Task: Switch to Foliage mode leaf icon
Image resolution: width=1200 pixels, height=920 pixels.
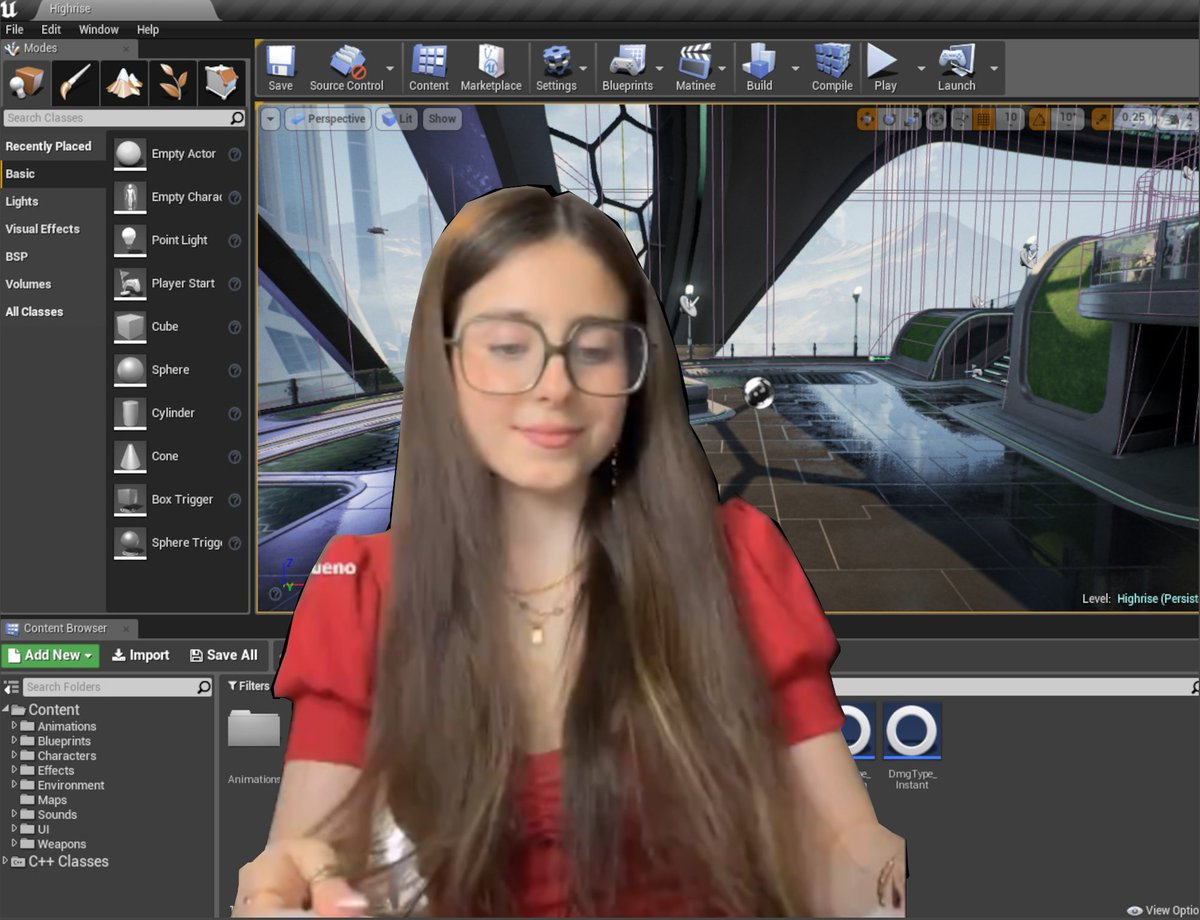Action: [x=173, y=83]
